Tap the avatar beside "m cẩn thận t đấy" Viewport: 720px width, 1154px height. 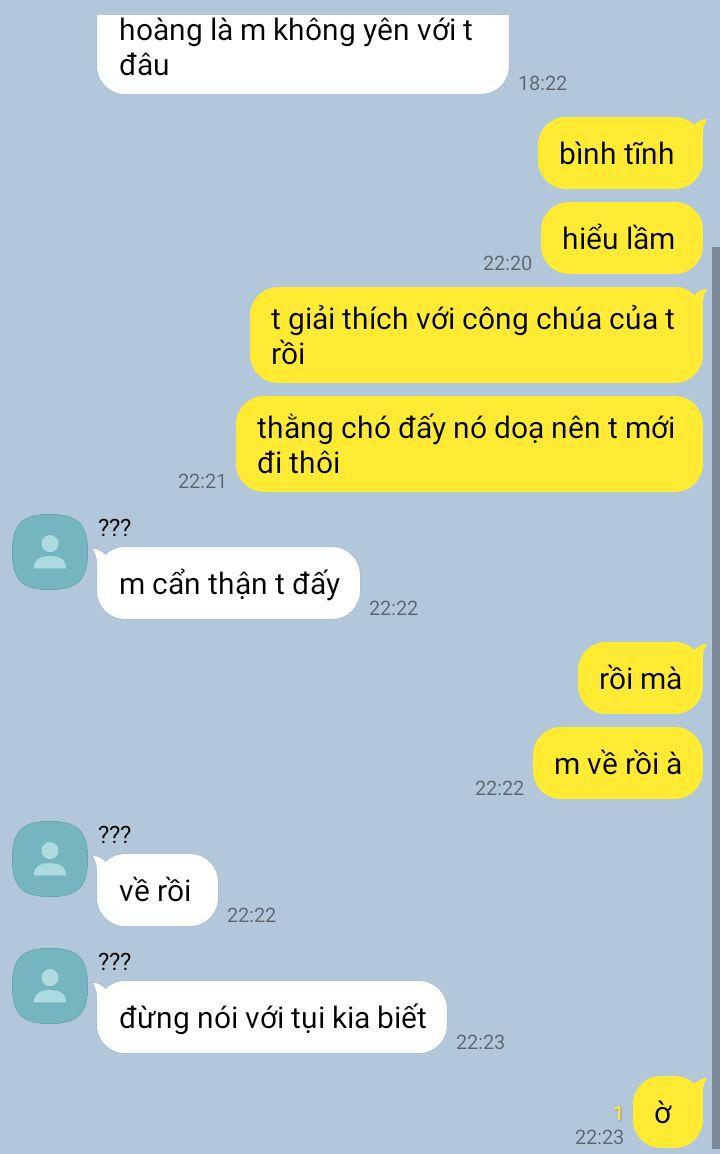(x=50, y=552)
